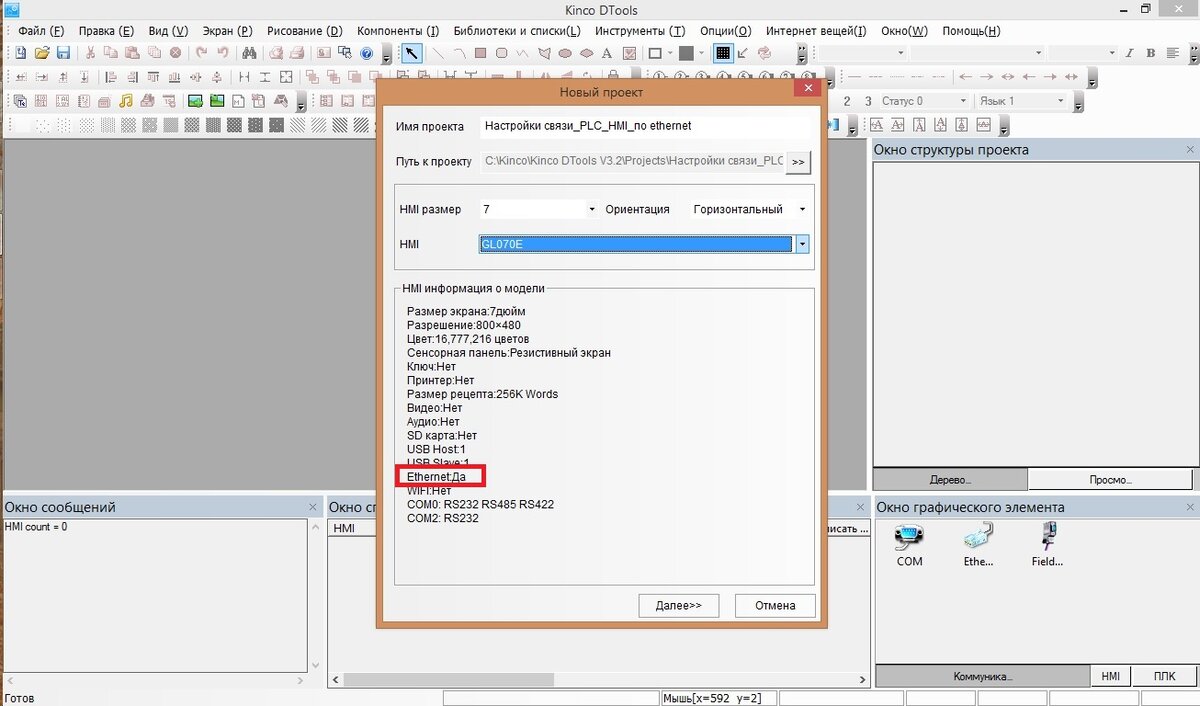Screen dimensions: 1200x706
Task: Toggle the grid display icon
Action: 723,53
